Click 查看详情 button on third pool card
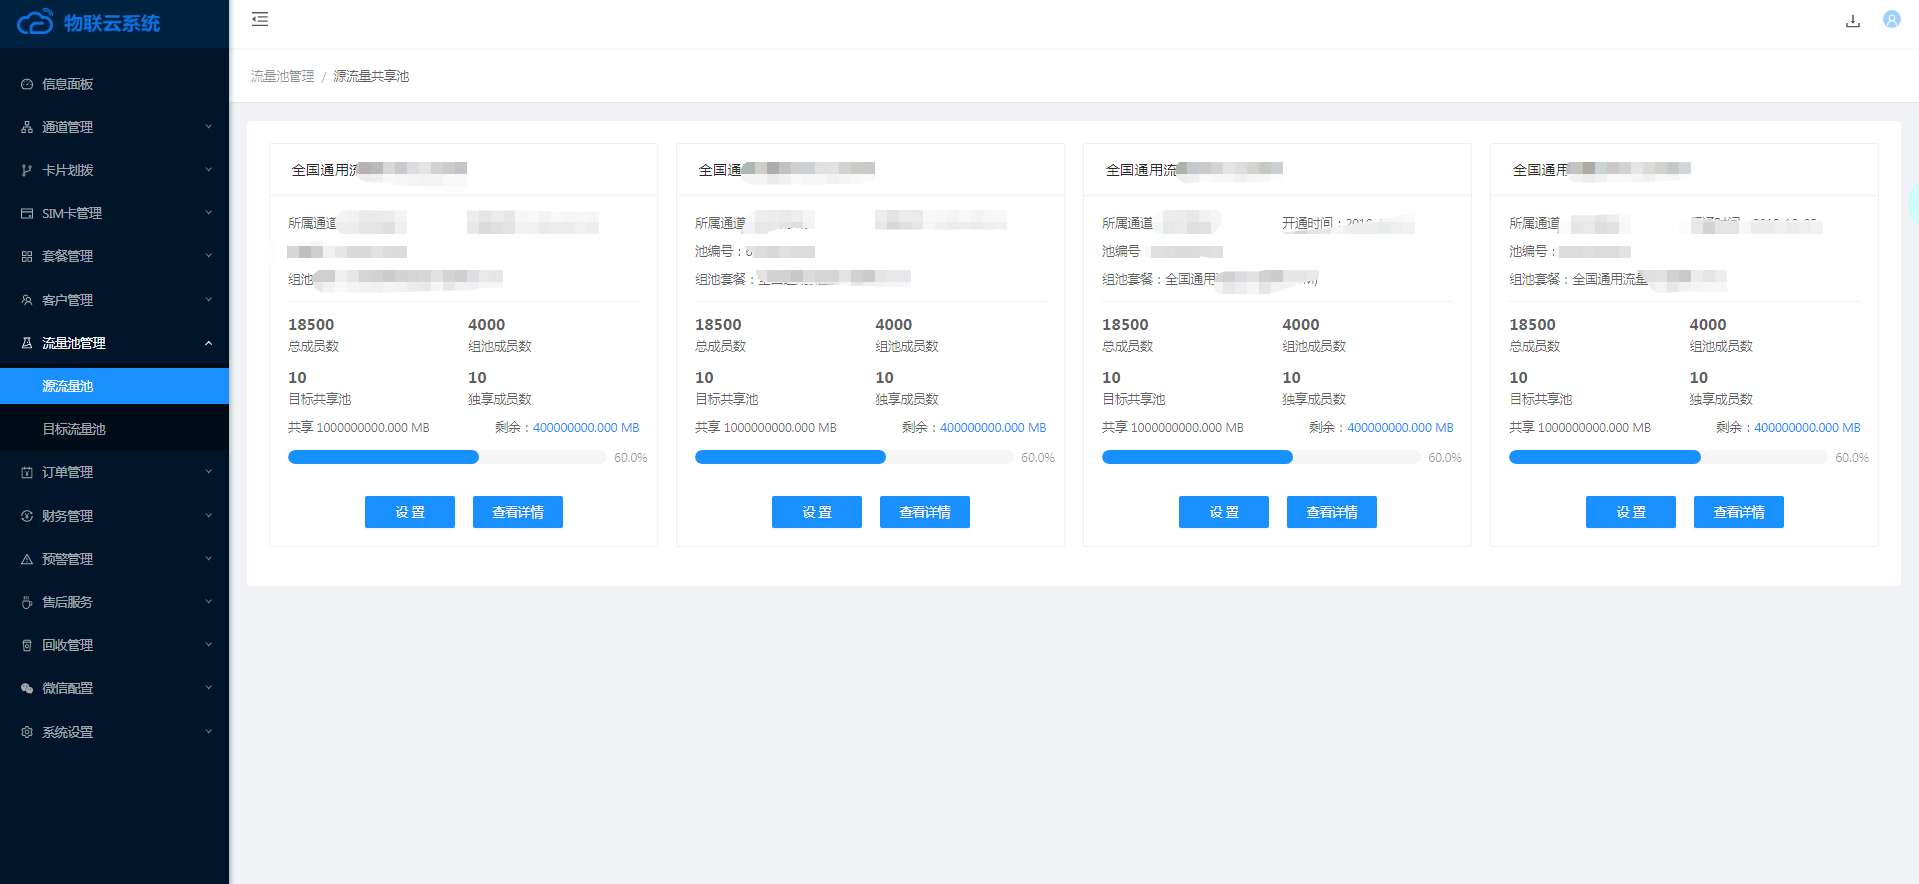 pos(1332,512)
